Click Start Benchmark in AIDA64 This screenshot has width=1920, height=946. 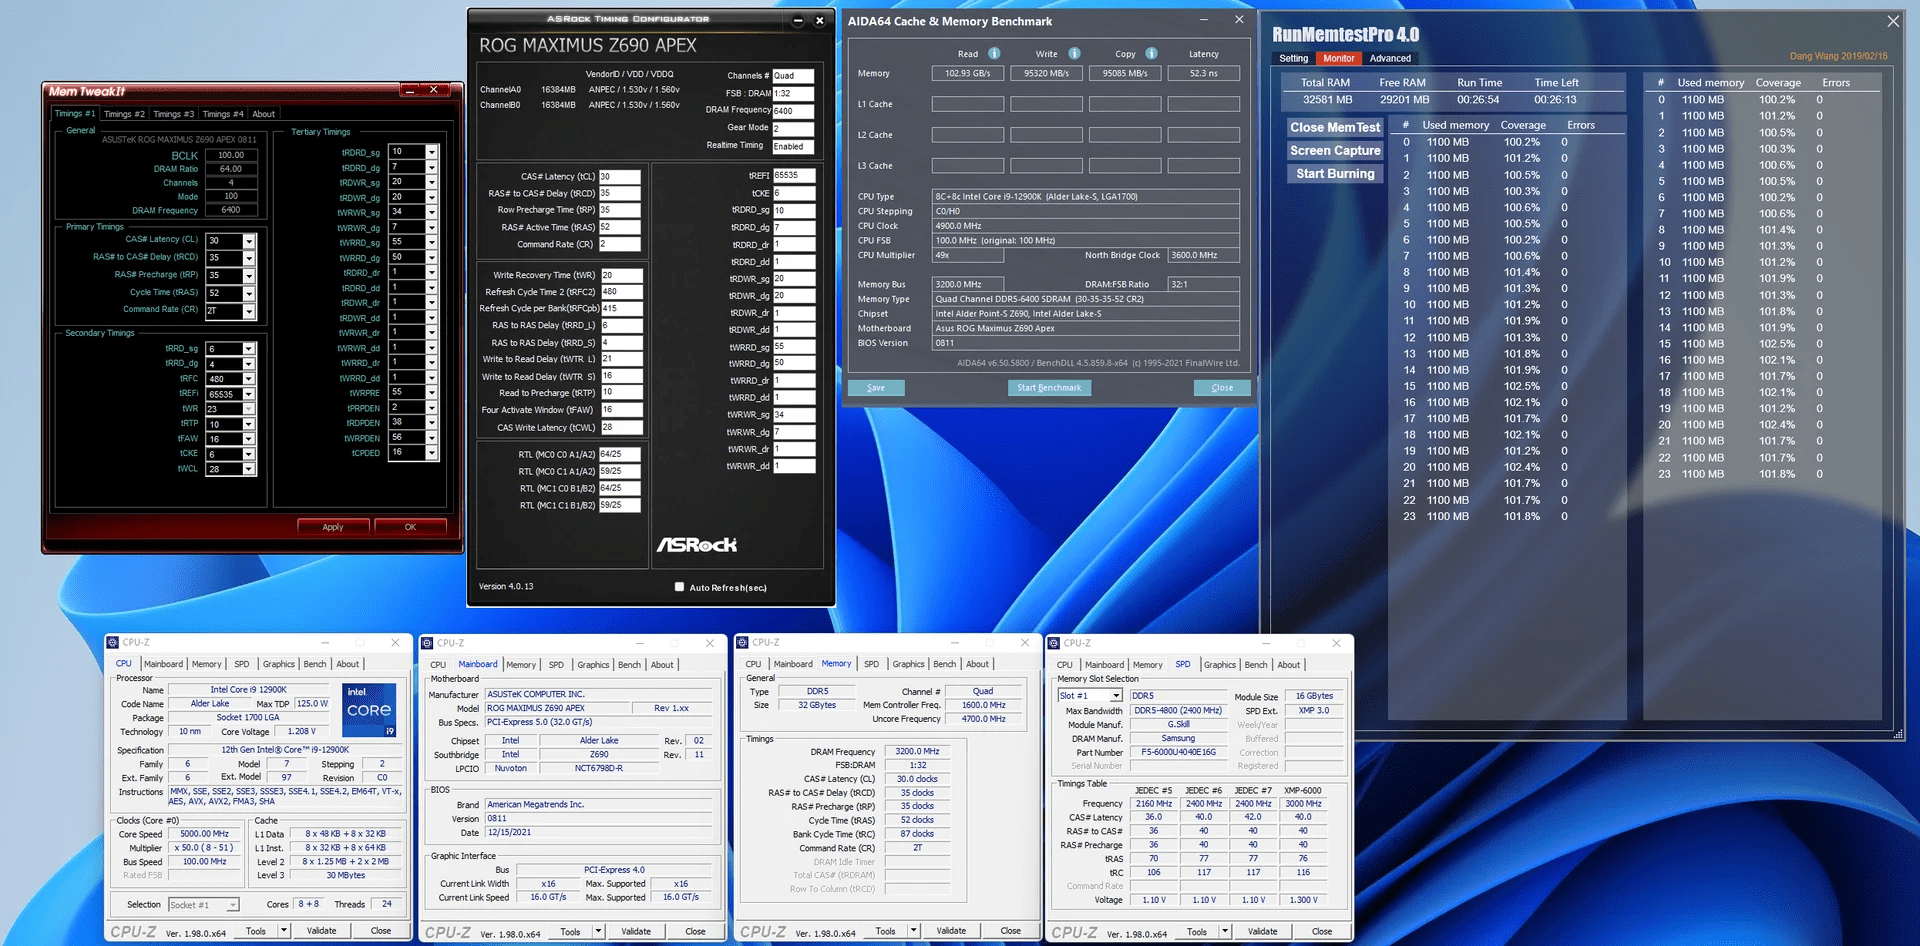[1049, 388]
